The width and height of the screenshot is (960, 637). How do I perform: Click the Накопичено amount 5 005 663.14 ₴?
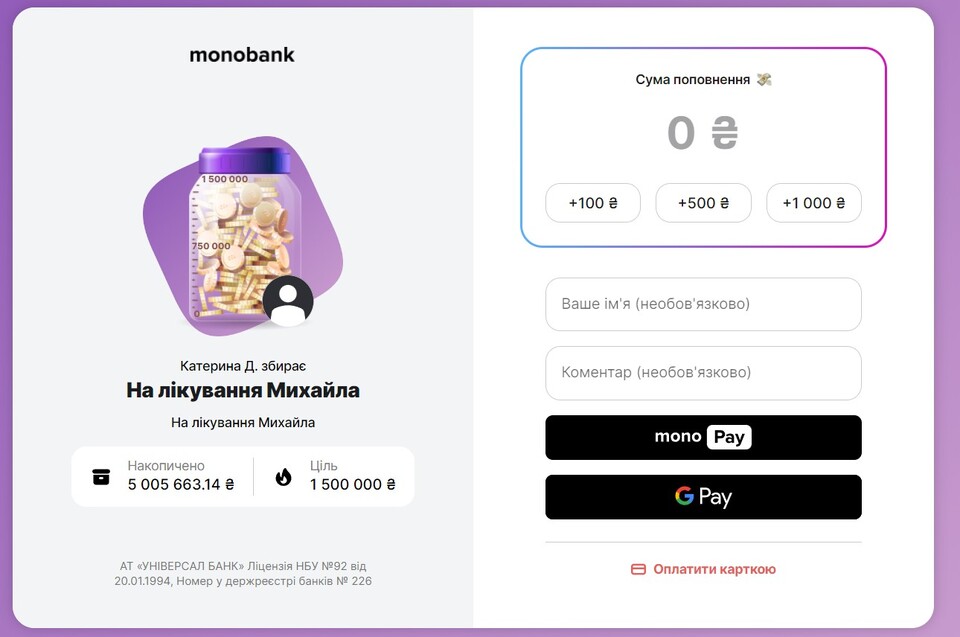point(181,485)
